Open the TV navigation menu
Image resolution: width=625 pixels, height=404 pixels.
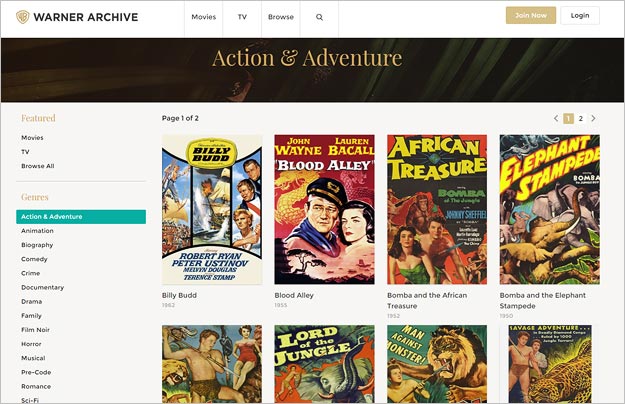pos(242,17)
